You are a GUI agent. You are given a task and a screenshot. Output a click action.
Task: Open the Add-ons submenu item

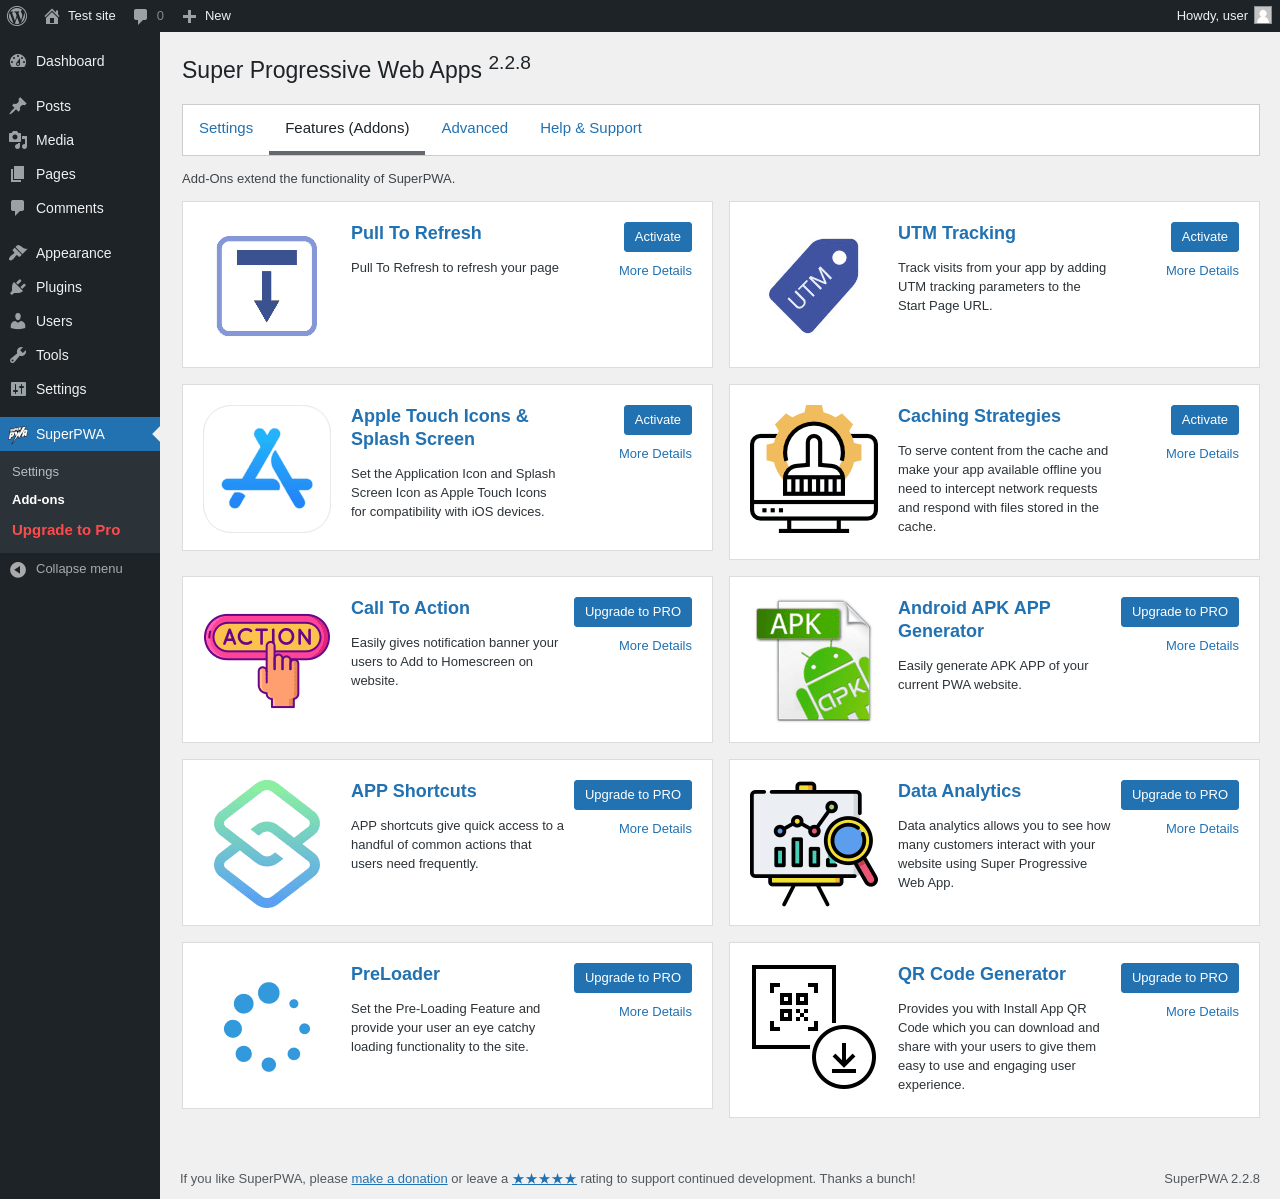(38, 499)
